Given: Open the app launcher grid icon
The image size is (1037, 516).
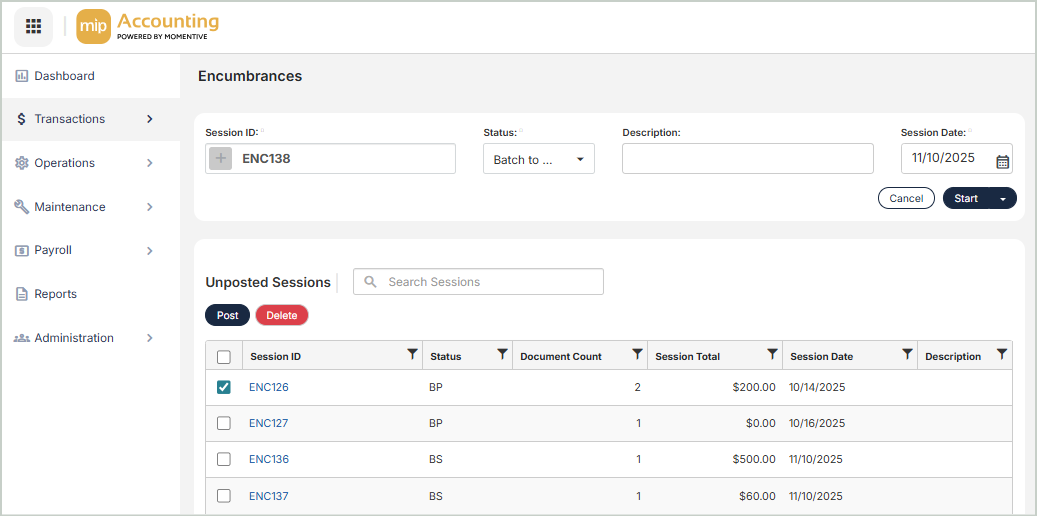Looking at the screenshot, I should (33, 26).
